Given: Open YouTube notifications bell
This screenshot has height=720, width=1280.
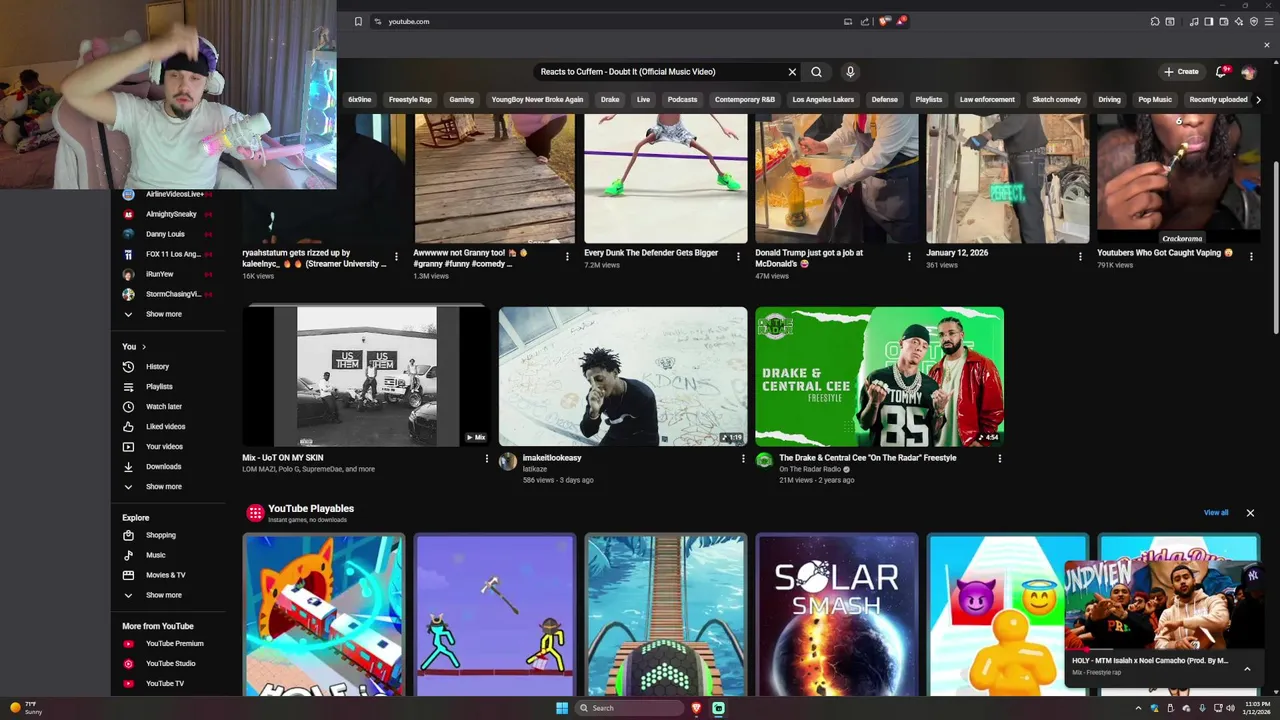Looking at the screenshot, I should pos(1221,72).
